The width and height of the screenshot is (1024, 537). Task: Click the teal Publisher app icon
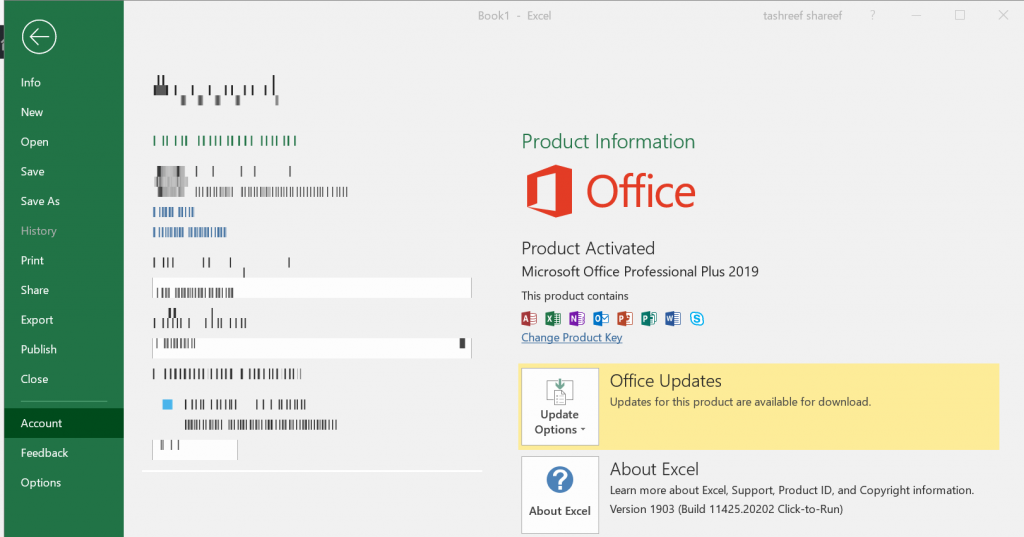[x=649, y=319]
